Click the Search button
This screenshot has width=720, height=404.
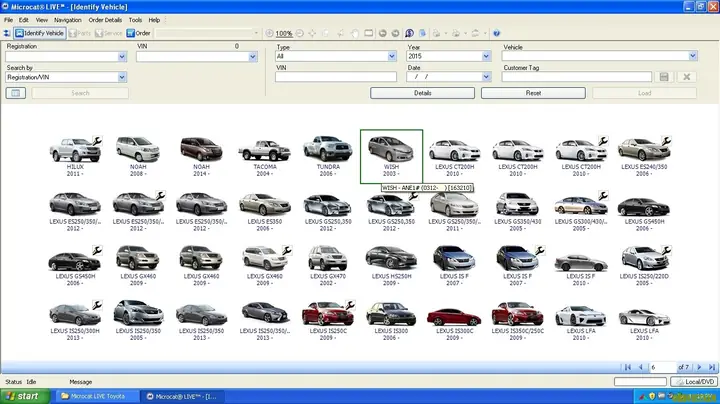click(80, 93)
